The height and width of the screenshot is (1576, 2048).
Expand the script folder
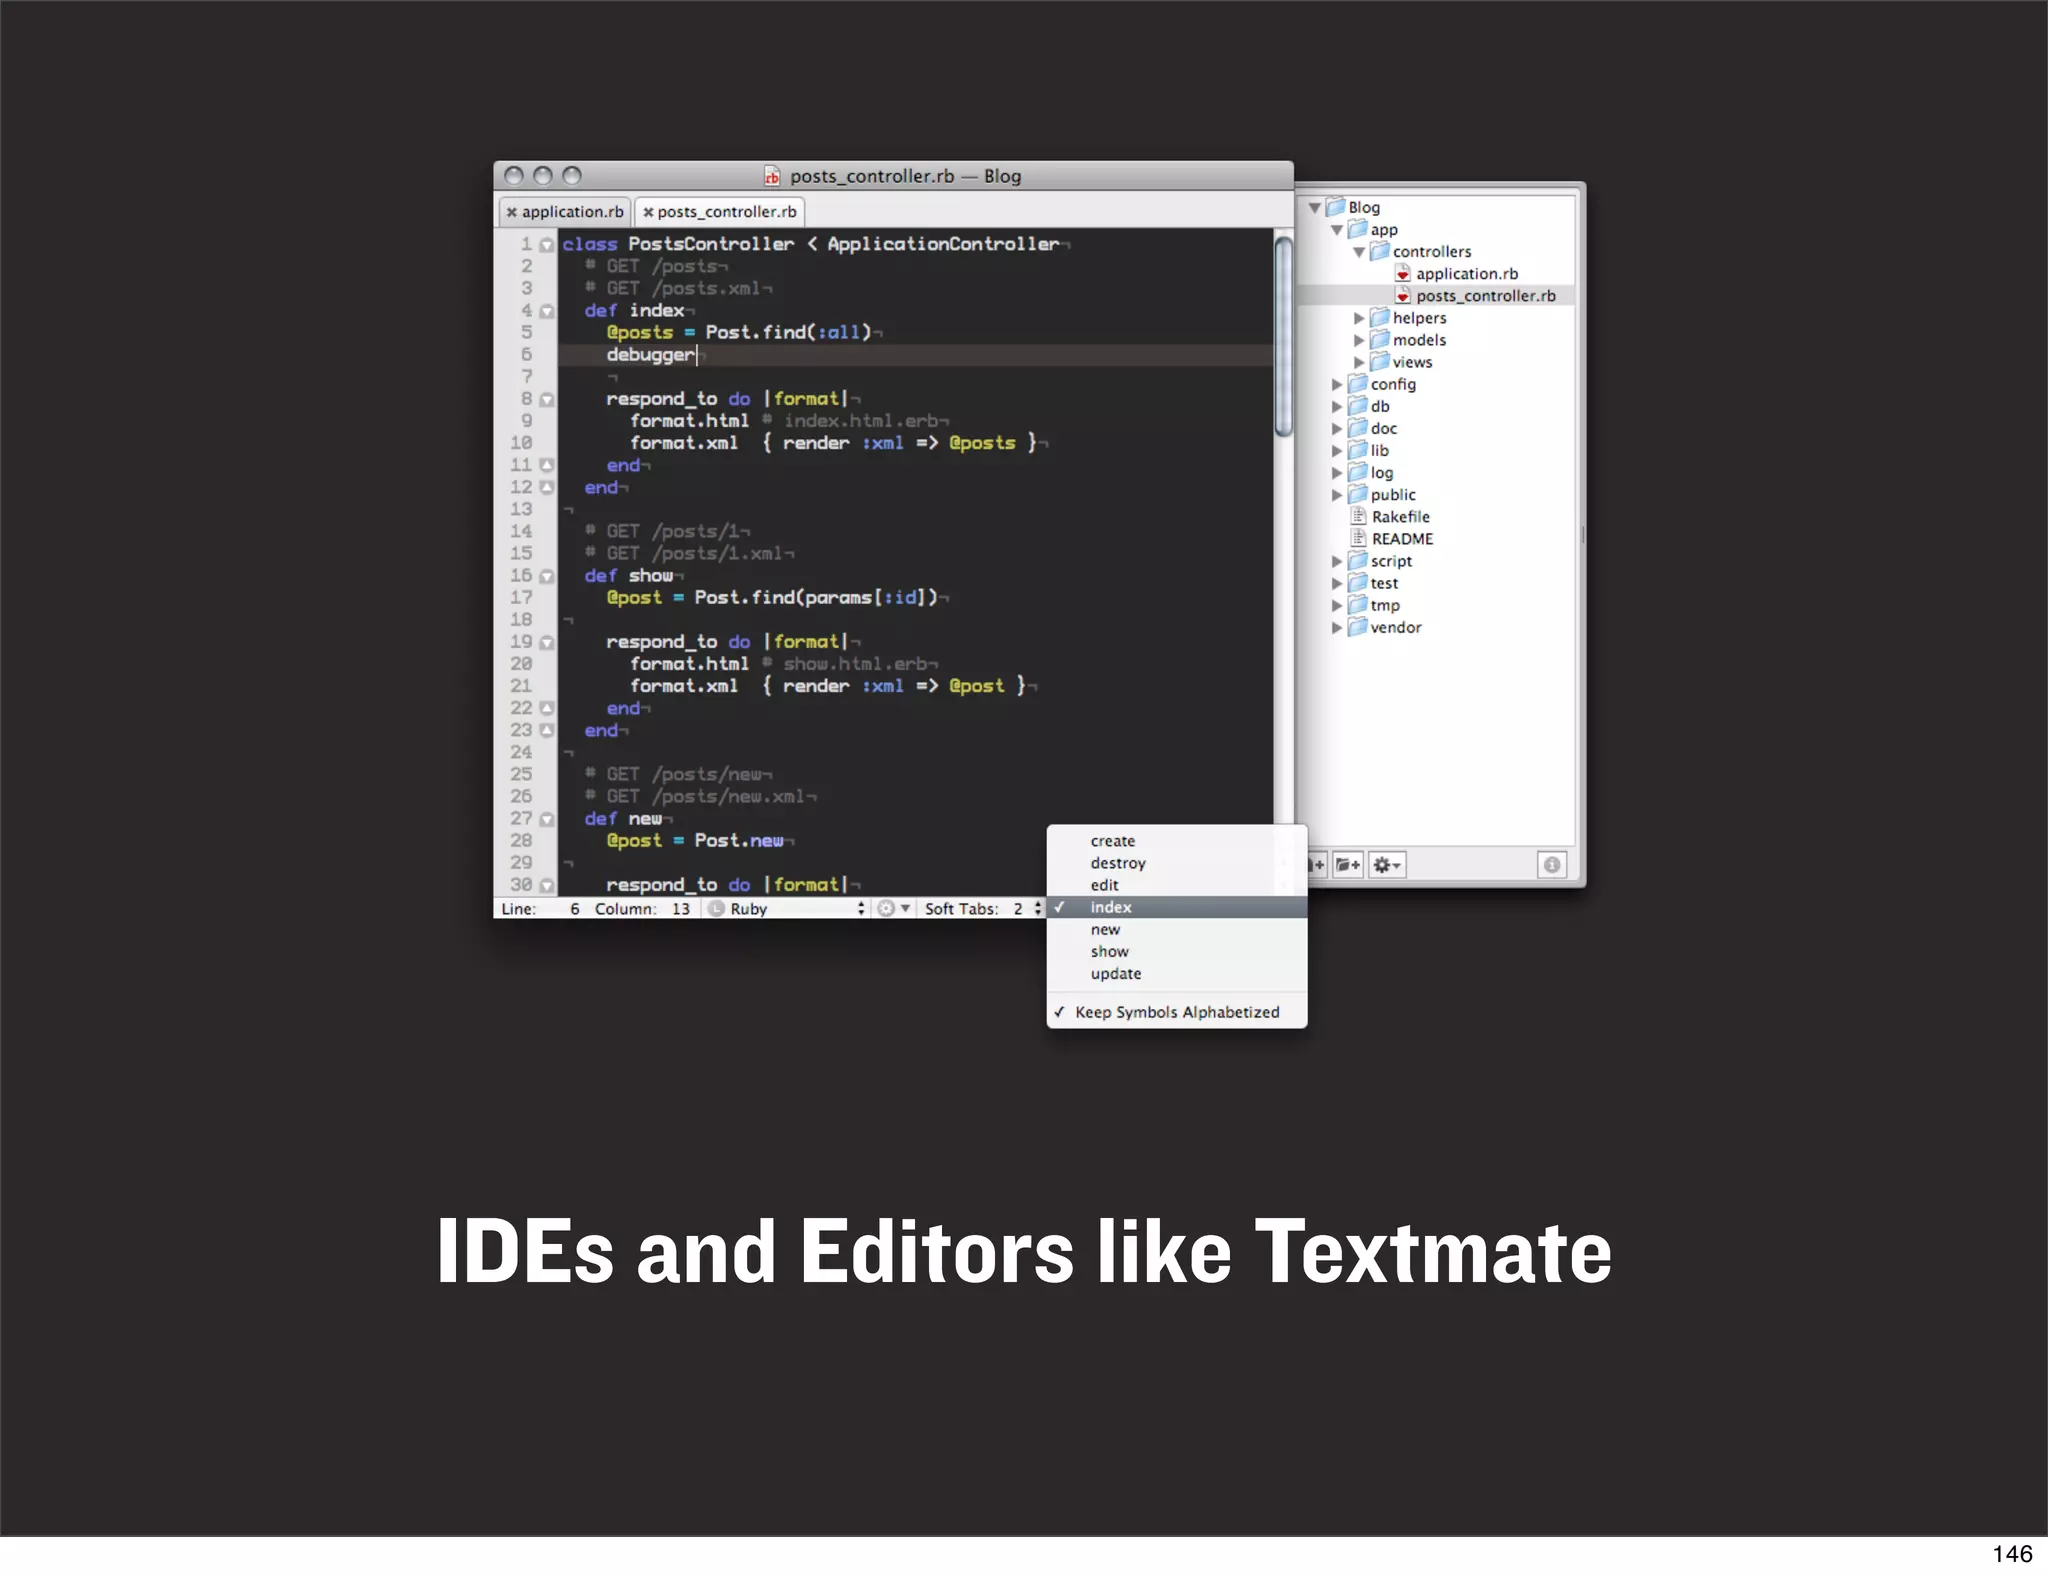(x=1336, y=561)
